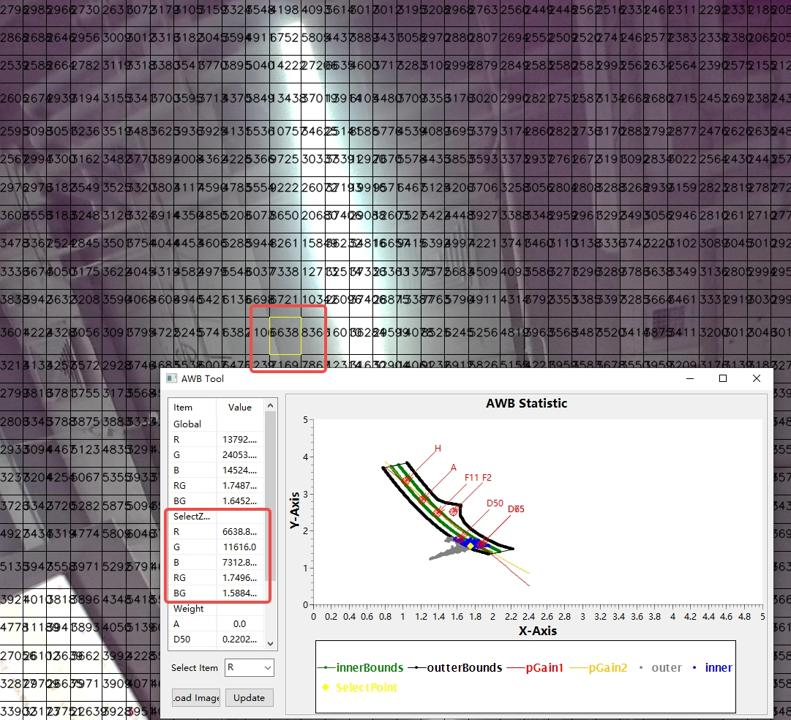Screen dimensions: 791x720
Task: Select the Global row in the table
Action: tap(216, 424)
